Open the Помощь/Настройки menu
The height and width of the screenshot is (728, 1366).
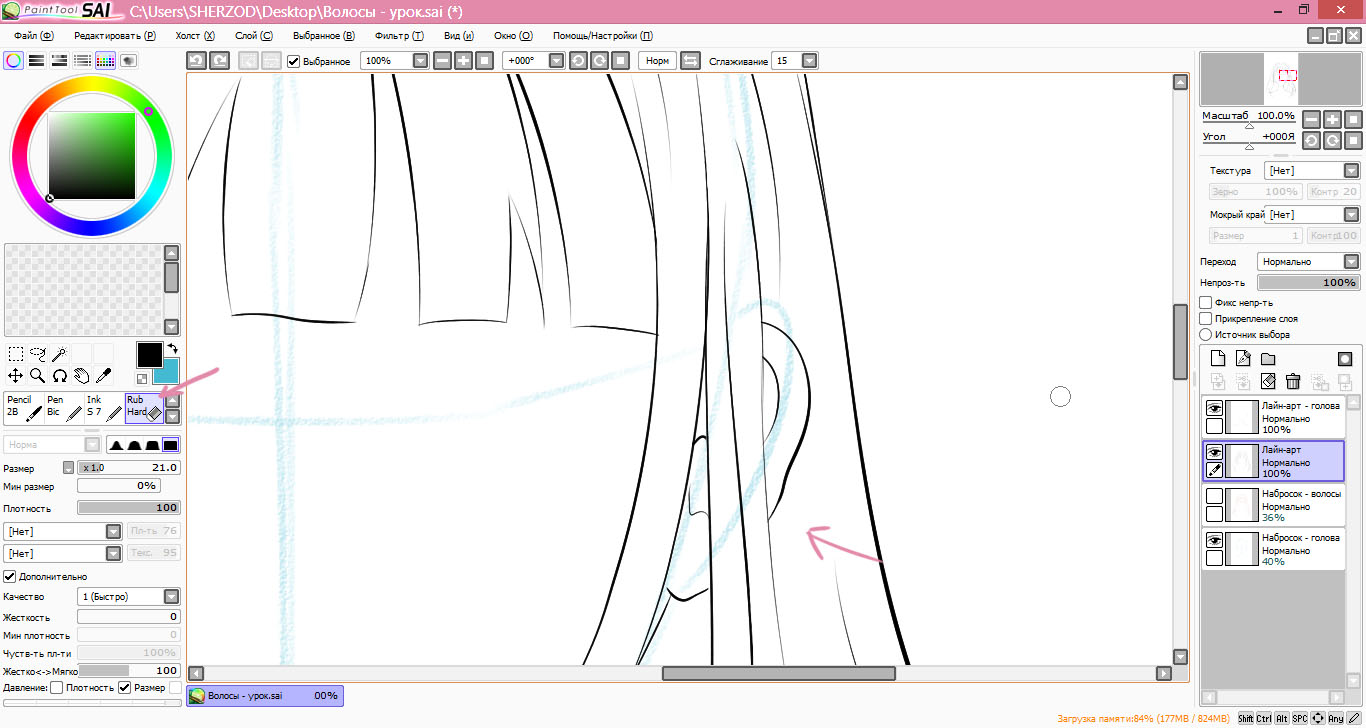click(x=603, y=35)
